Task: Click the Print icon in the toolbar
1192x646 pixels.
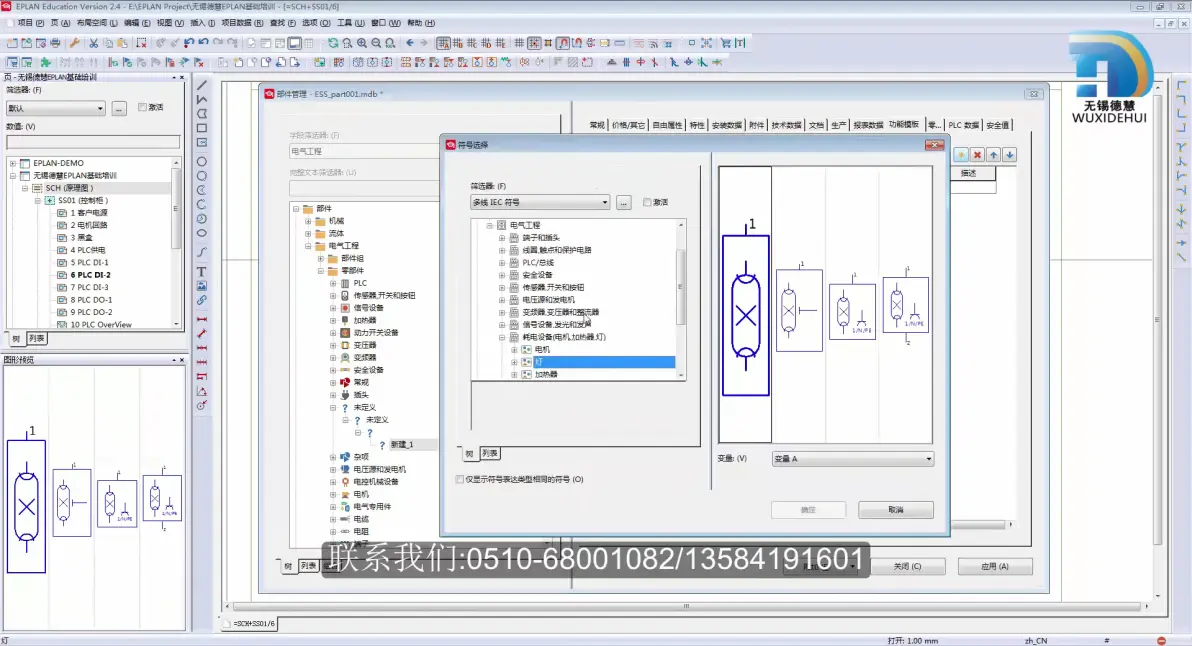Action: pyautogui.click(x=55, y=43)
